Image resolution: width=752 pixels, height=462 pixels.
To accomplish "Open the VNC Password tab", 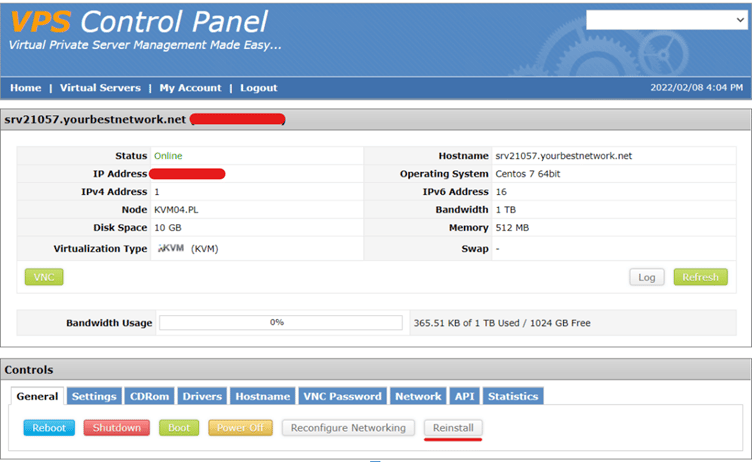I will [342, 396].
